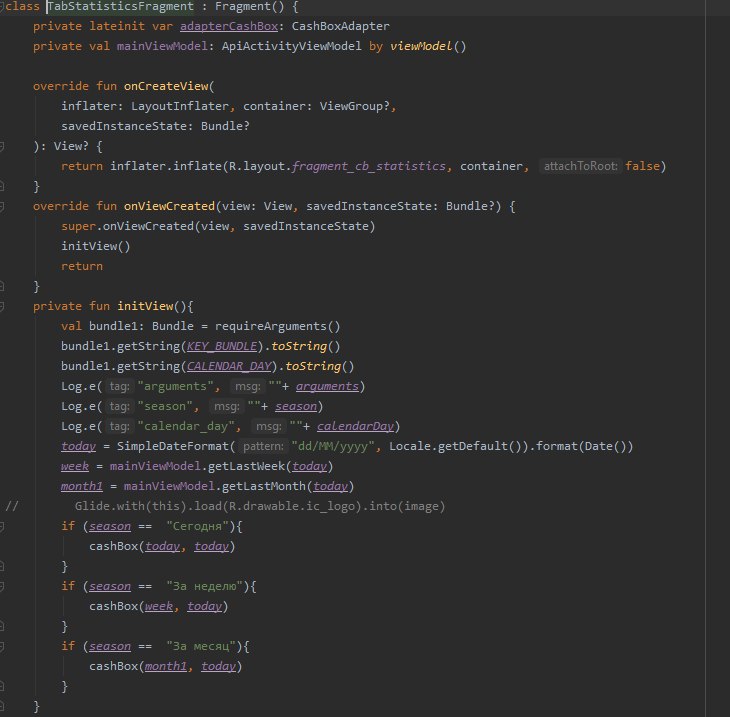
Task: Click the "dd/MM/yyyy" pattern string
Action: (333, 446)
